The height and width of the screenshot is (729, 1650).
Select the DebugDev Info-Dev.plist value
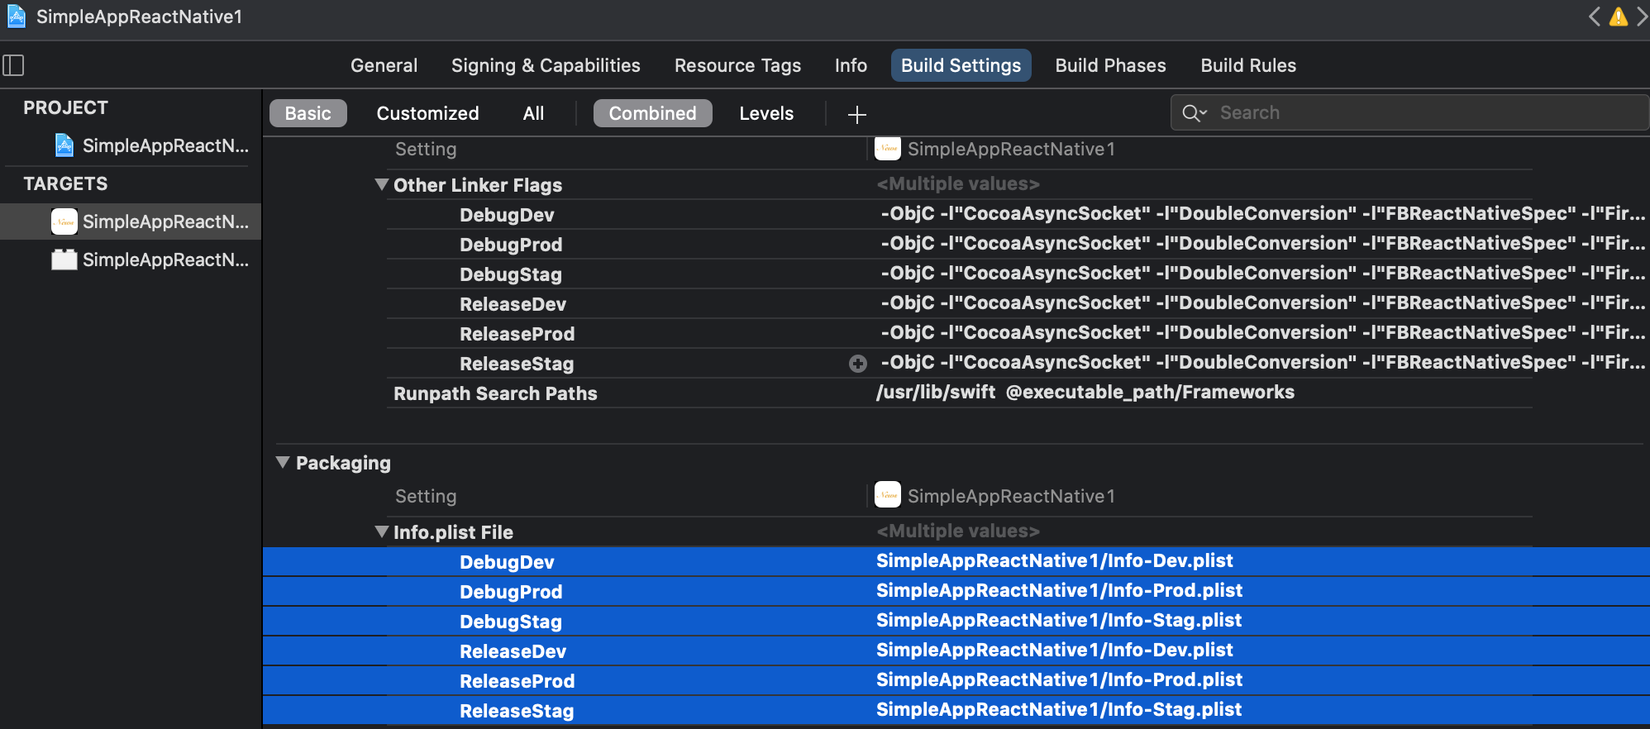click(1054, 561)
